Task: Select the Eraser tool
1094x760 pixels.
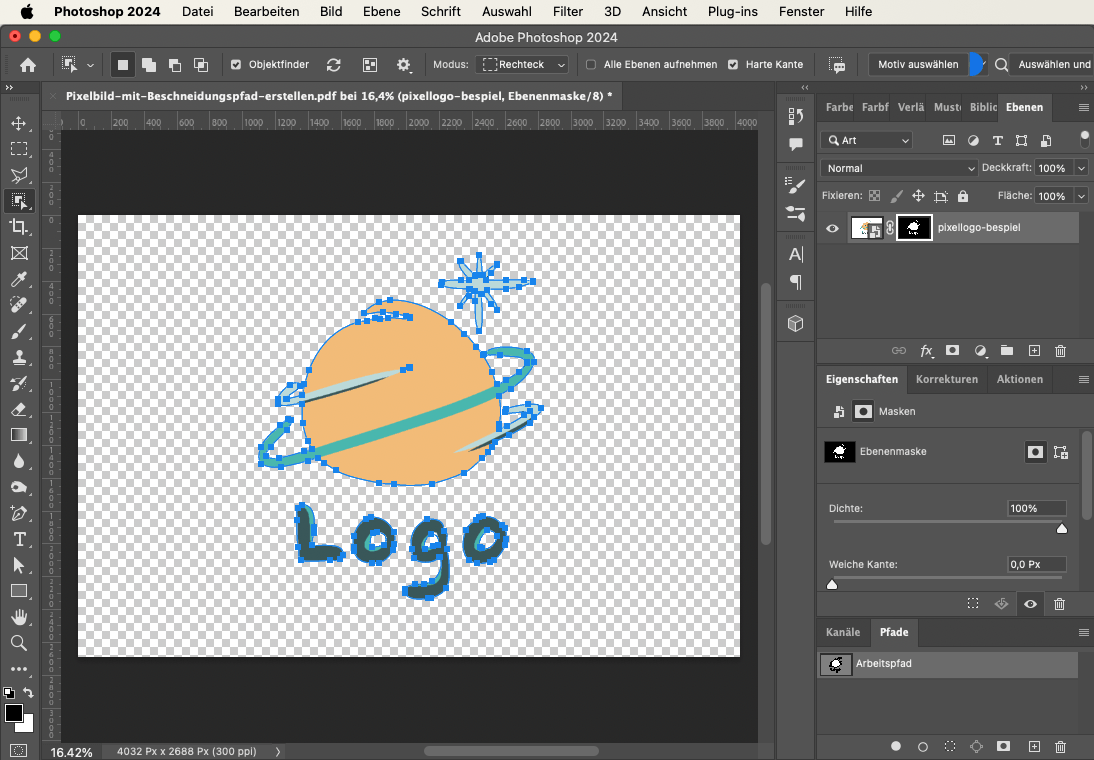Action: tap(18, 409)
